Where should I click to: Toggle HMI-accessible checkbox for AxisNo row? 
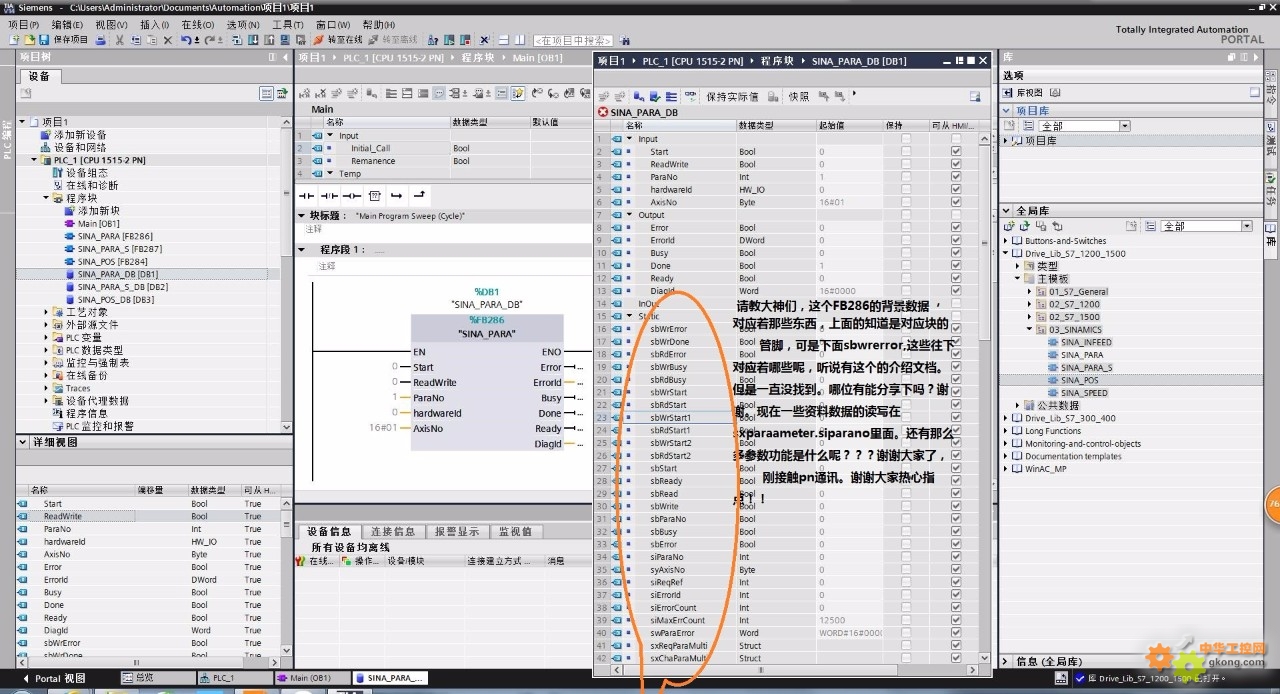(x=956, y=202)
